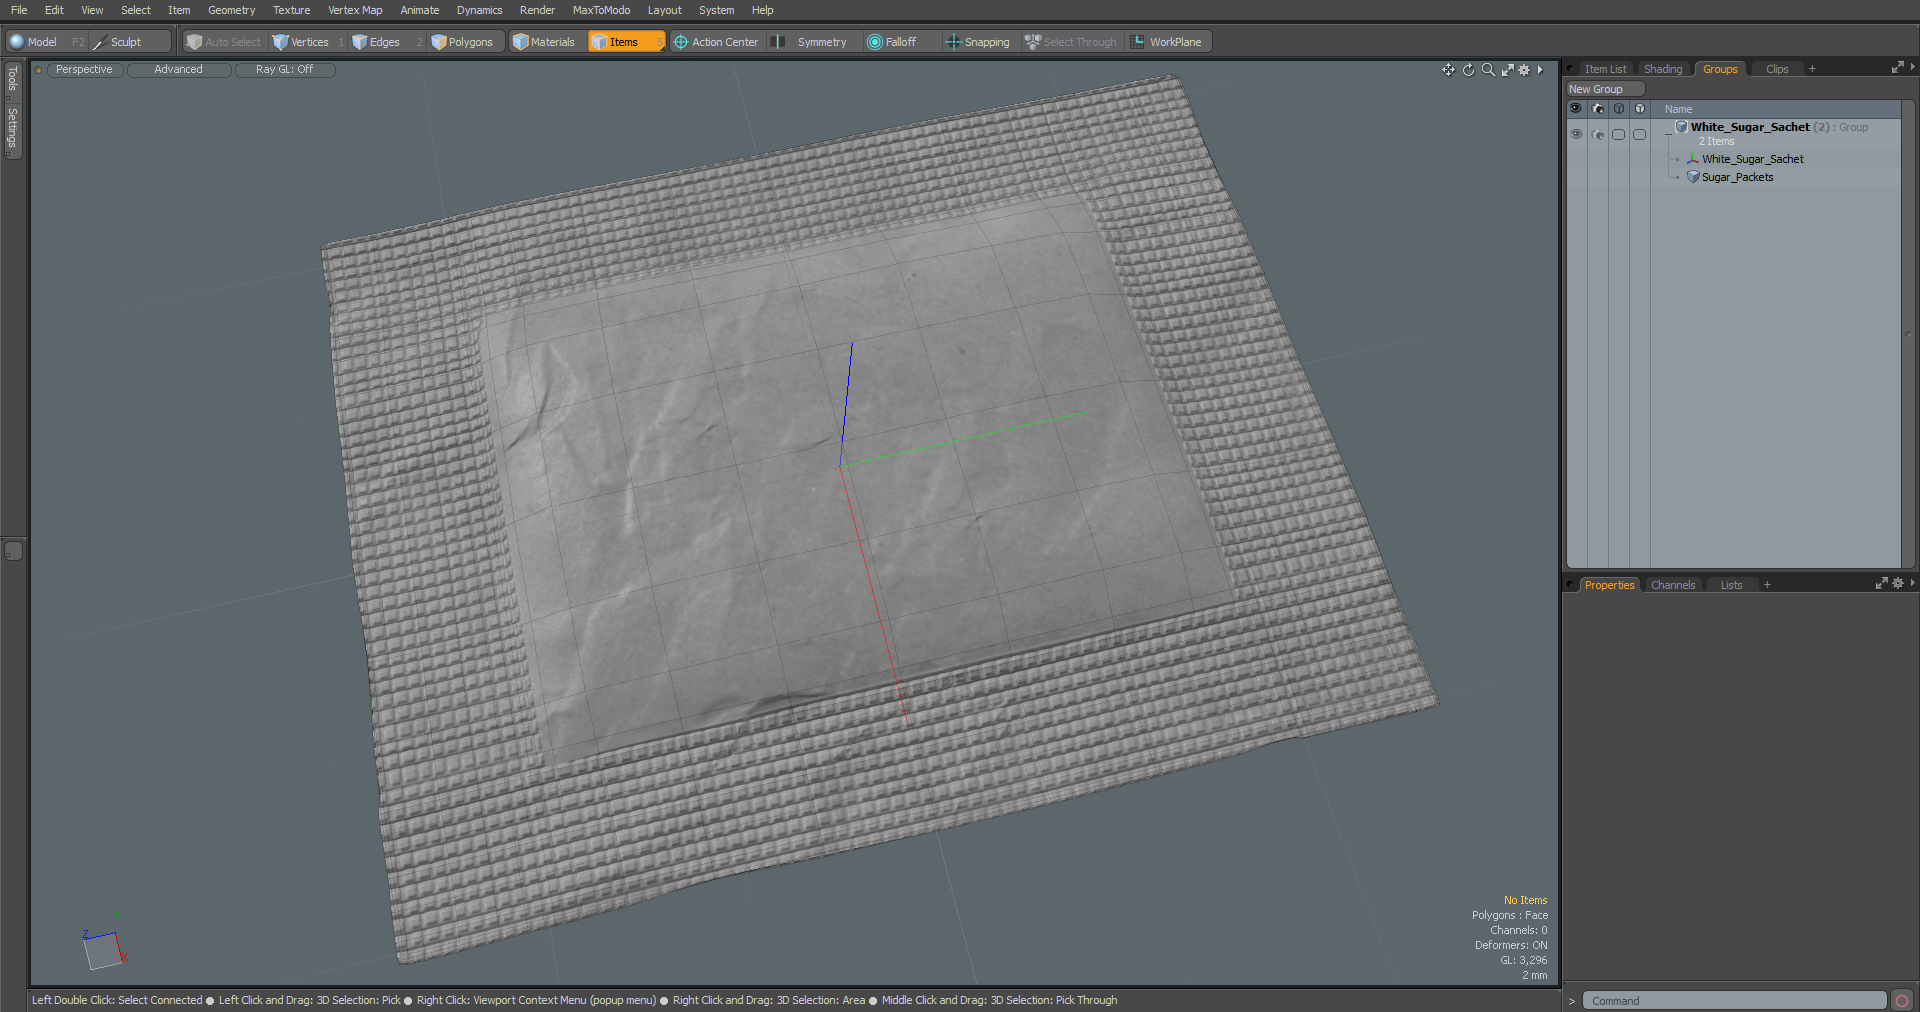Screen dimensions: 1920x1012
Task: Open the Advanced shading dropdown
Action: pos(179,70)
